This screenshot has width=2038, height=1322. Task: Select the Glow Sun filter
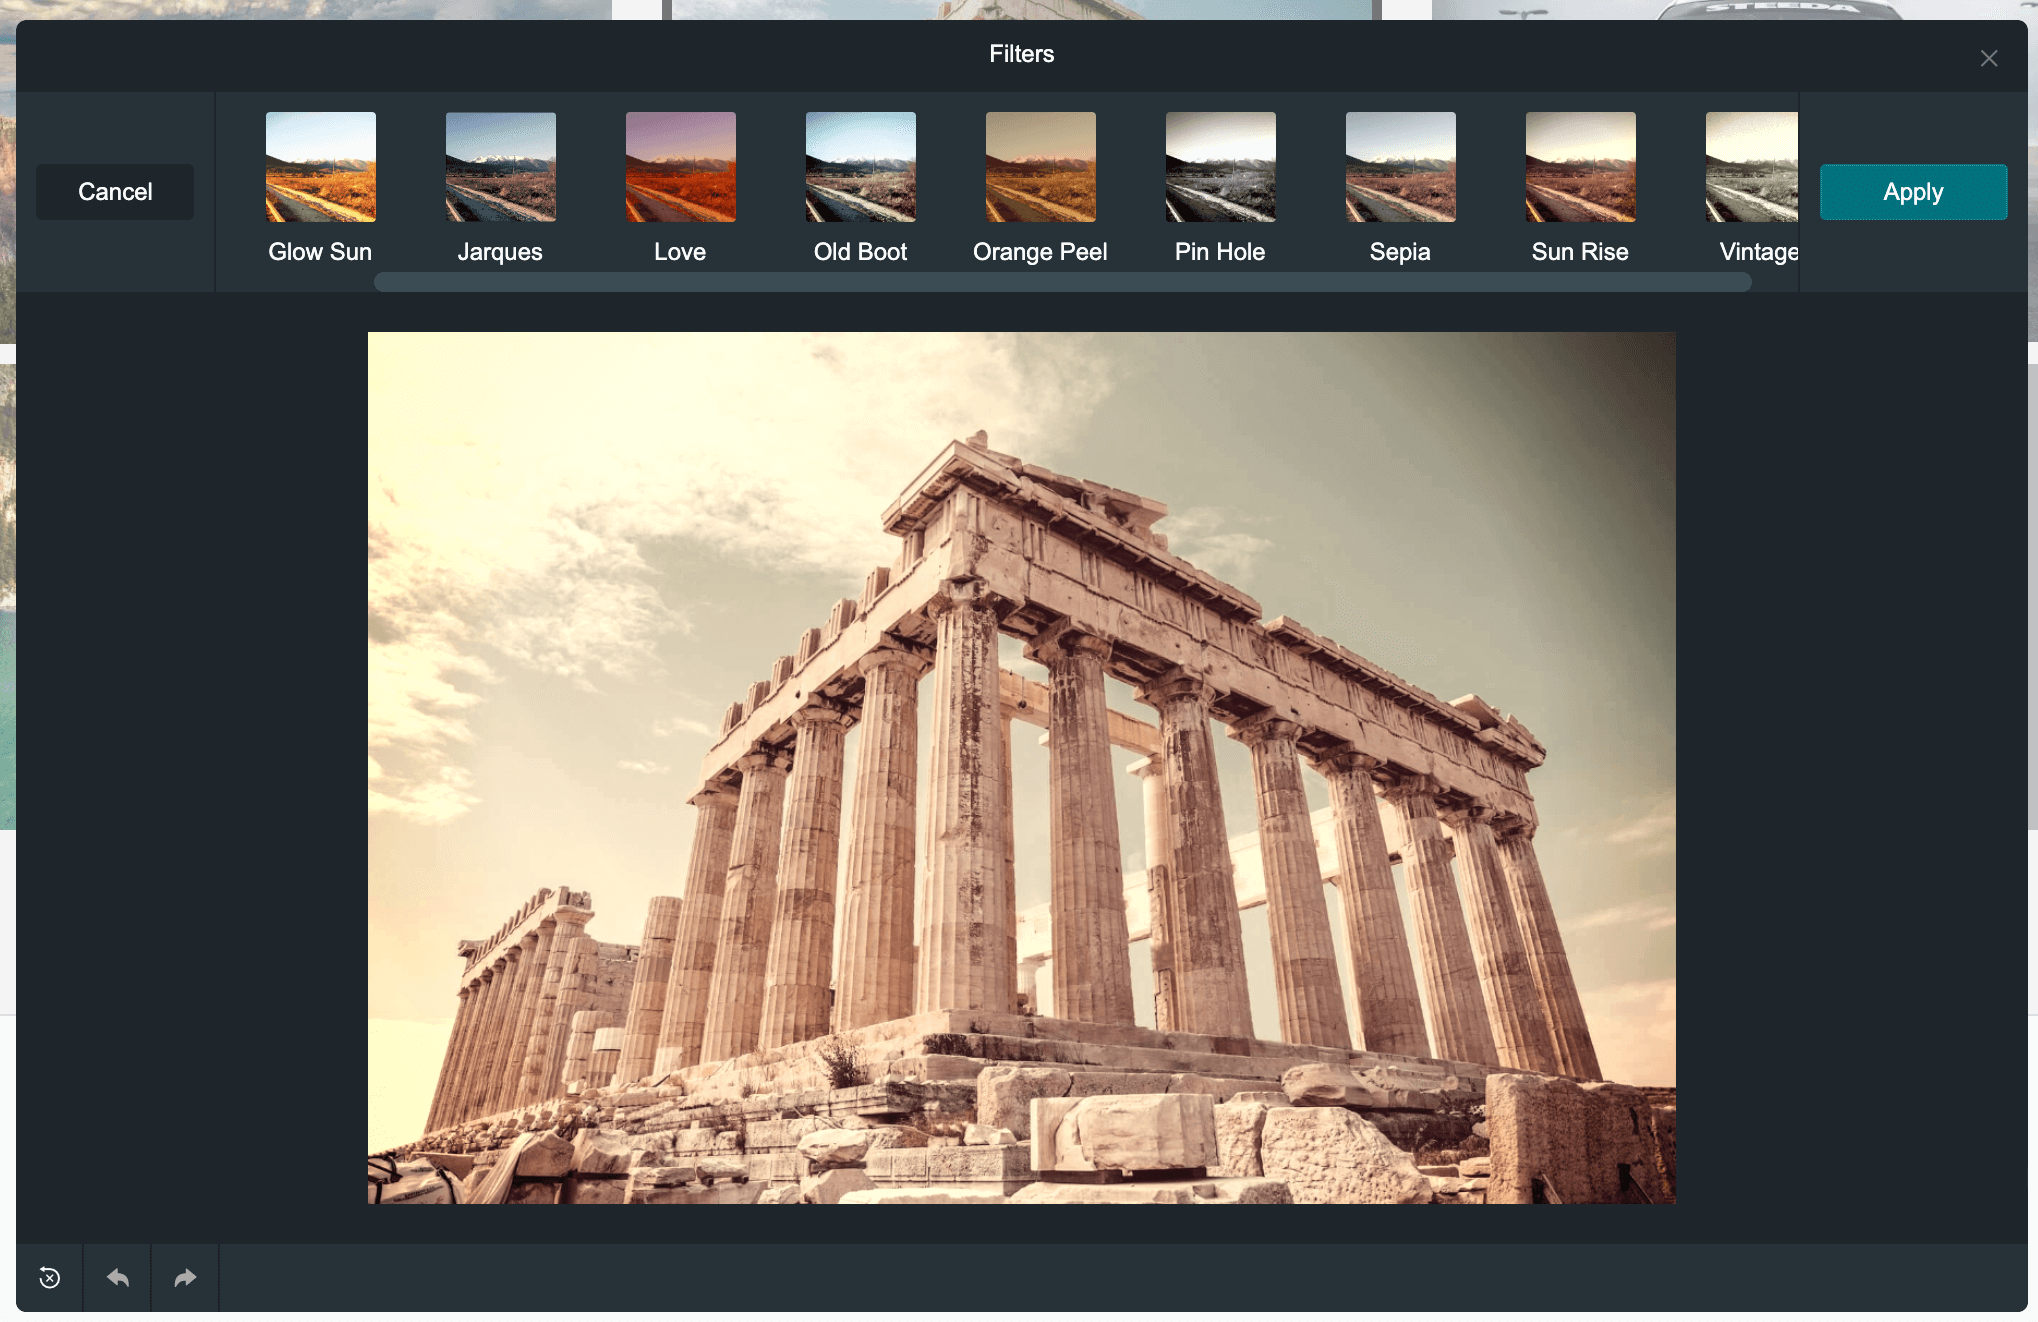click(321, 166)
